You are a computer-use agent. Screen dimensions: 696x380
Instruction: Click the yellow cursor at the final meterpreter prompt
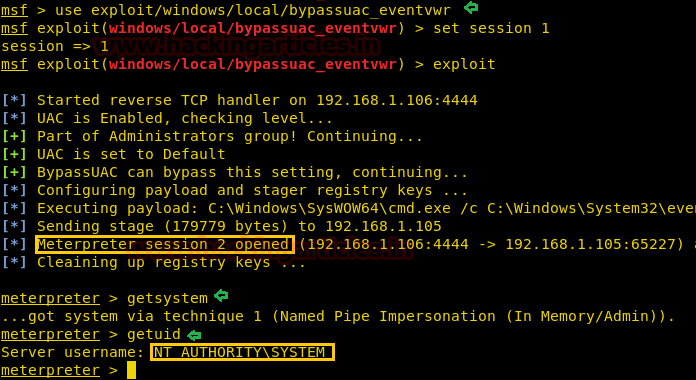(131, 370)
